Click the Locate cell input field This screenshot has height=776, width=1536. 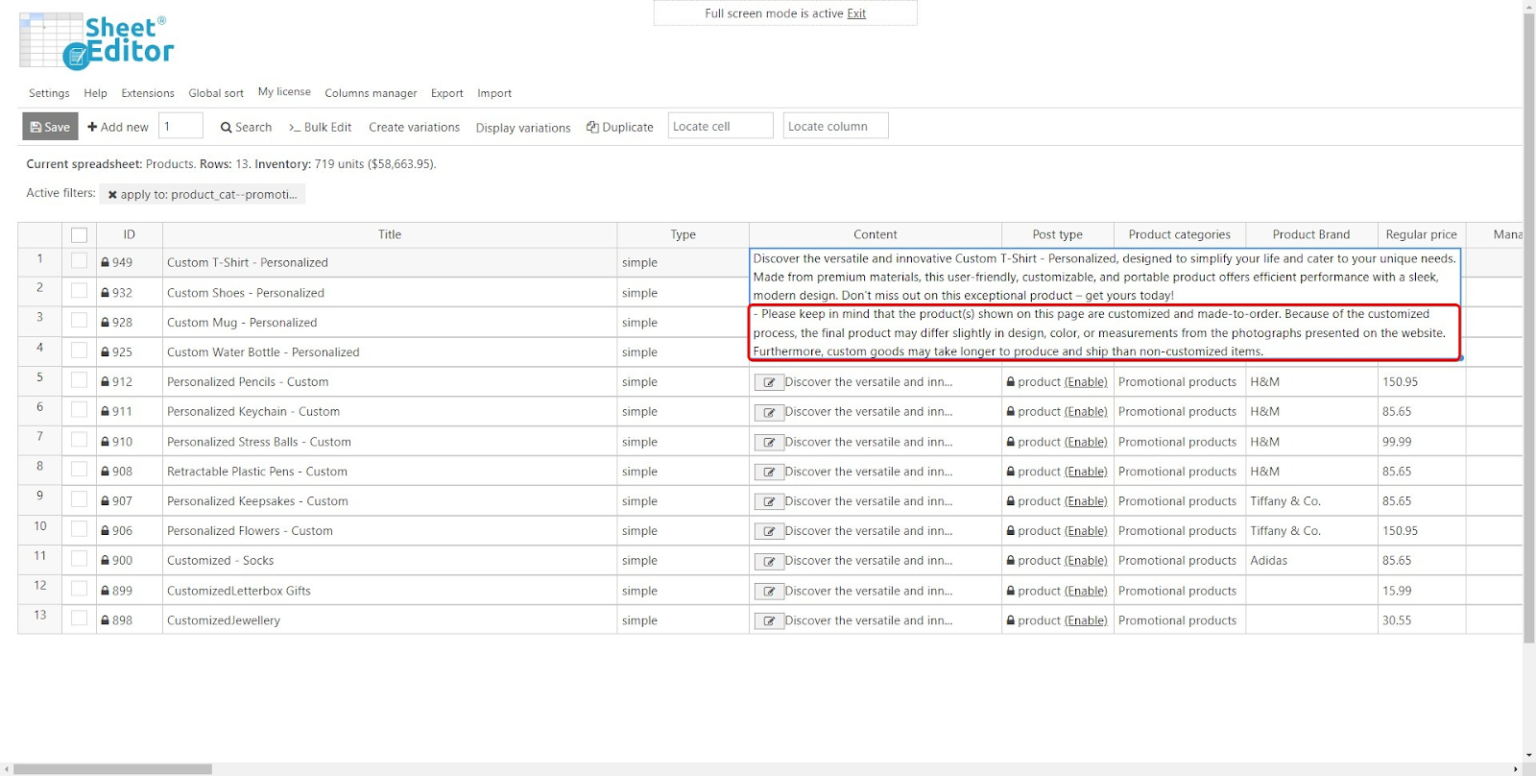[720, 125]
